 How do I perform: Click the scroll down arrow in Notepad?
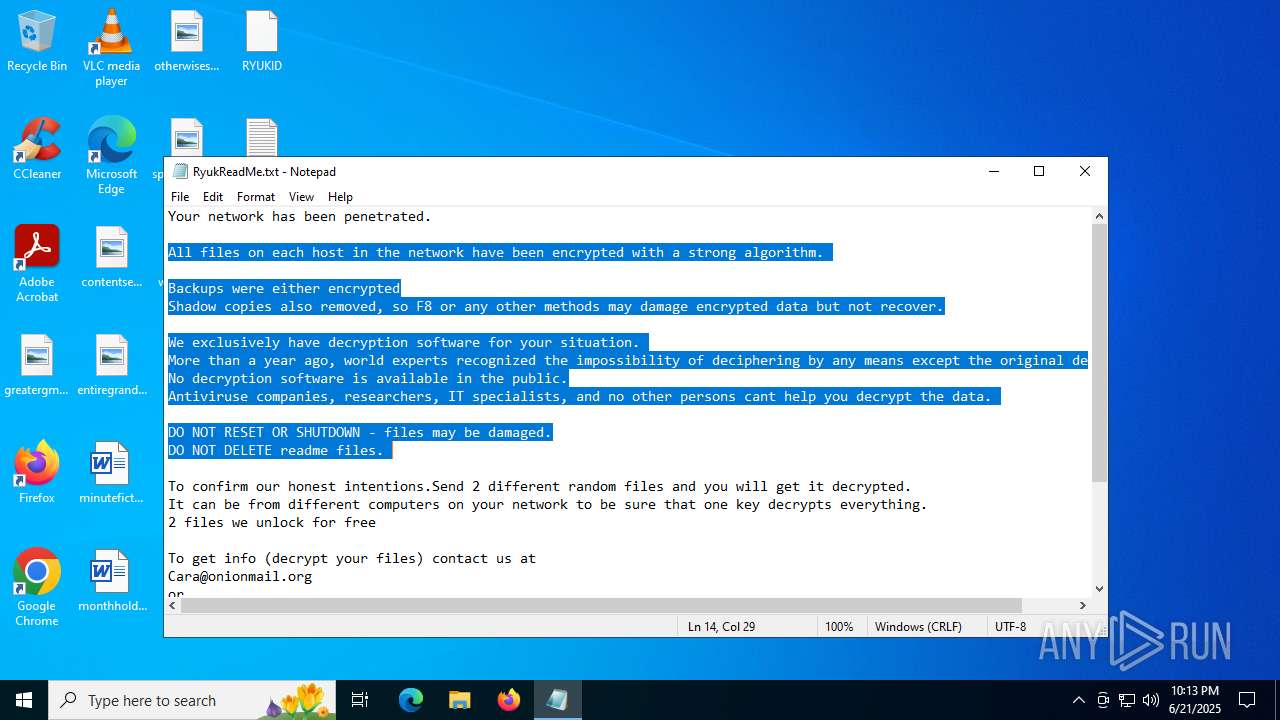1099,589
